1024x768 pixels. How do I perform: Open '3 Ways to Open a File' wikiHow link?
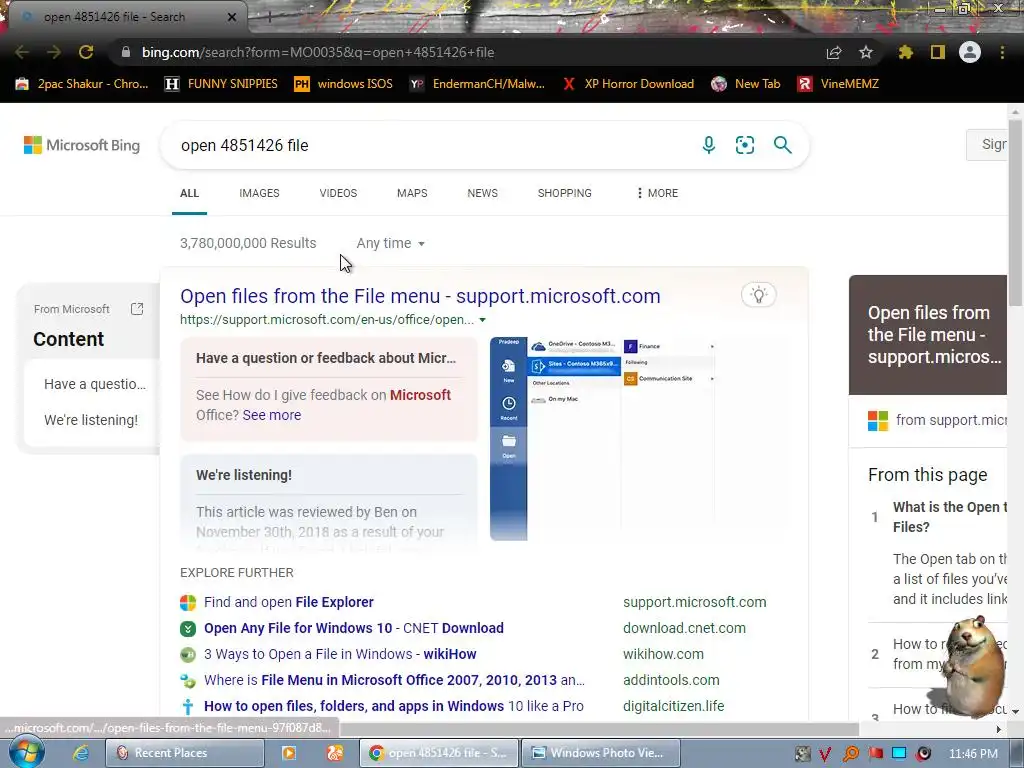340,654
